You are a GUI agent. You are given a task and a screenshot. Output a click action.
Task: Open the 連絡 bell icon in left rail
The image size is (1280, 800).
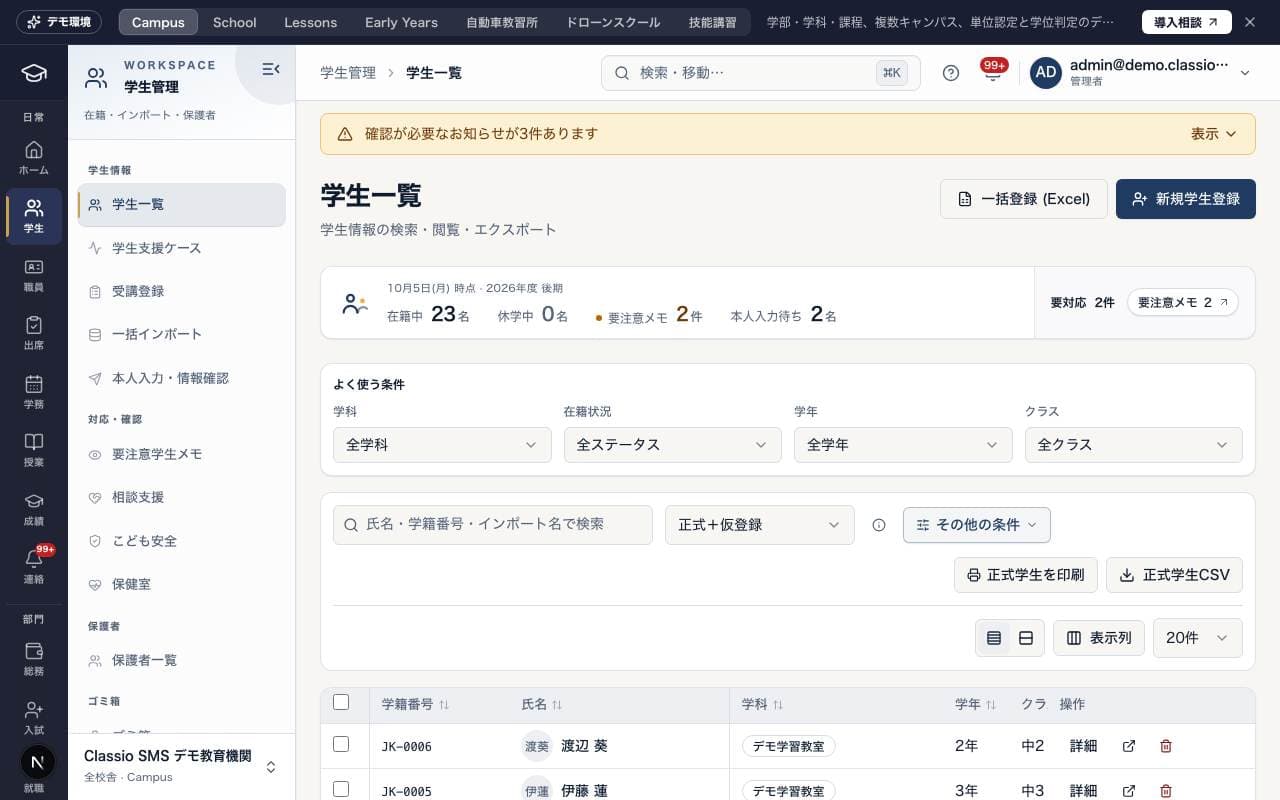(33, 566)
